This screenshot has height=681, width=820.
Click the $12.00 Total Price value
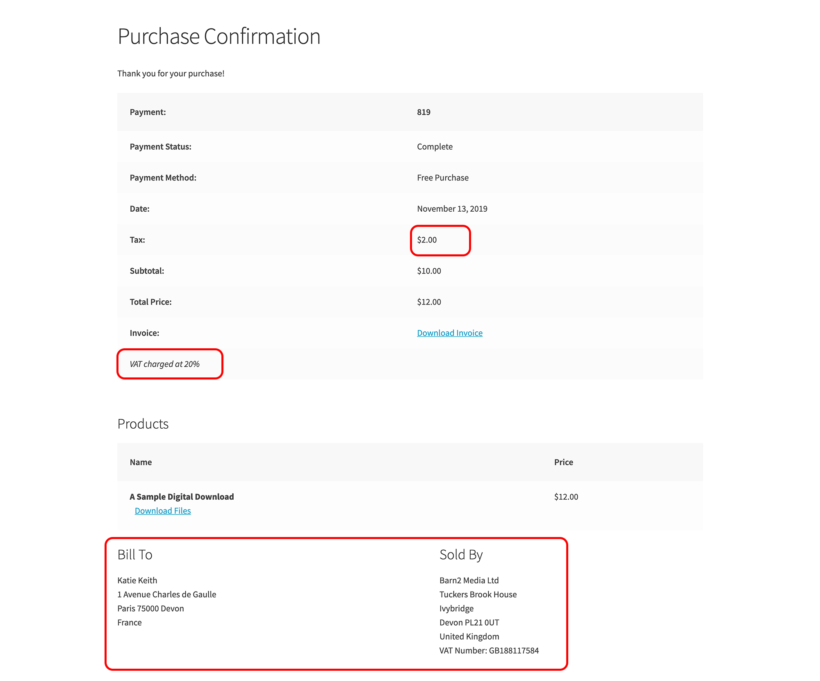tap(430, 301)
